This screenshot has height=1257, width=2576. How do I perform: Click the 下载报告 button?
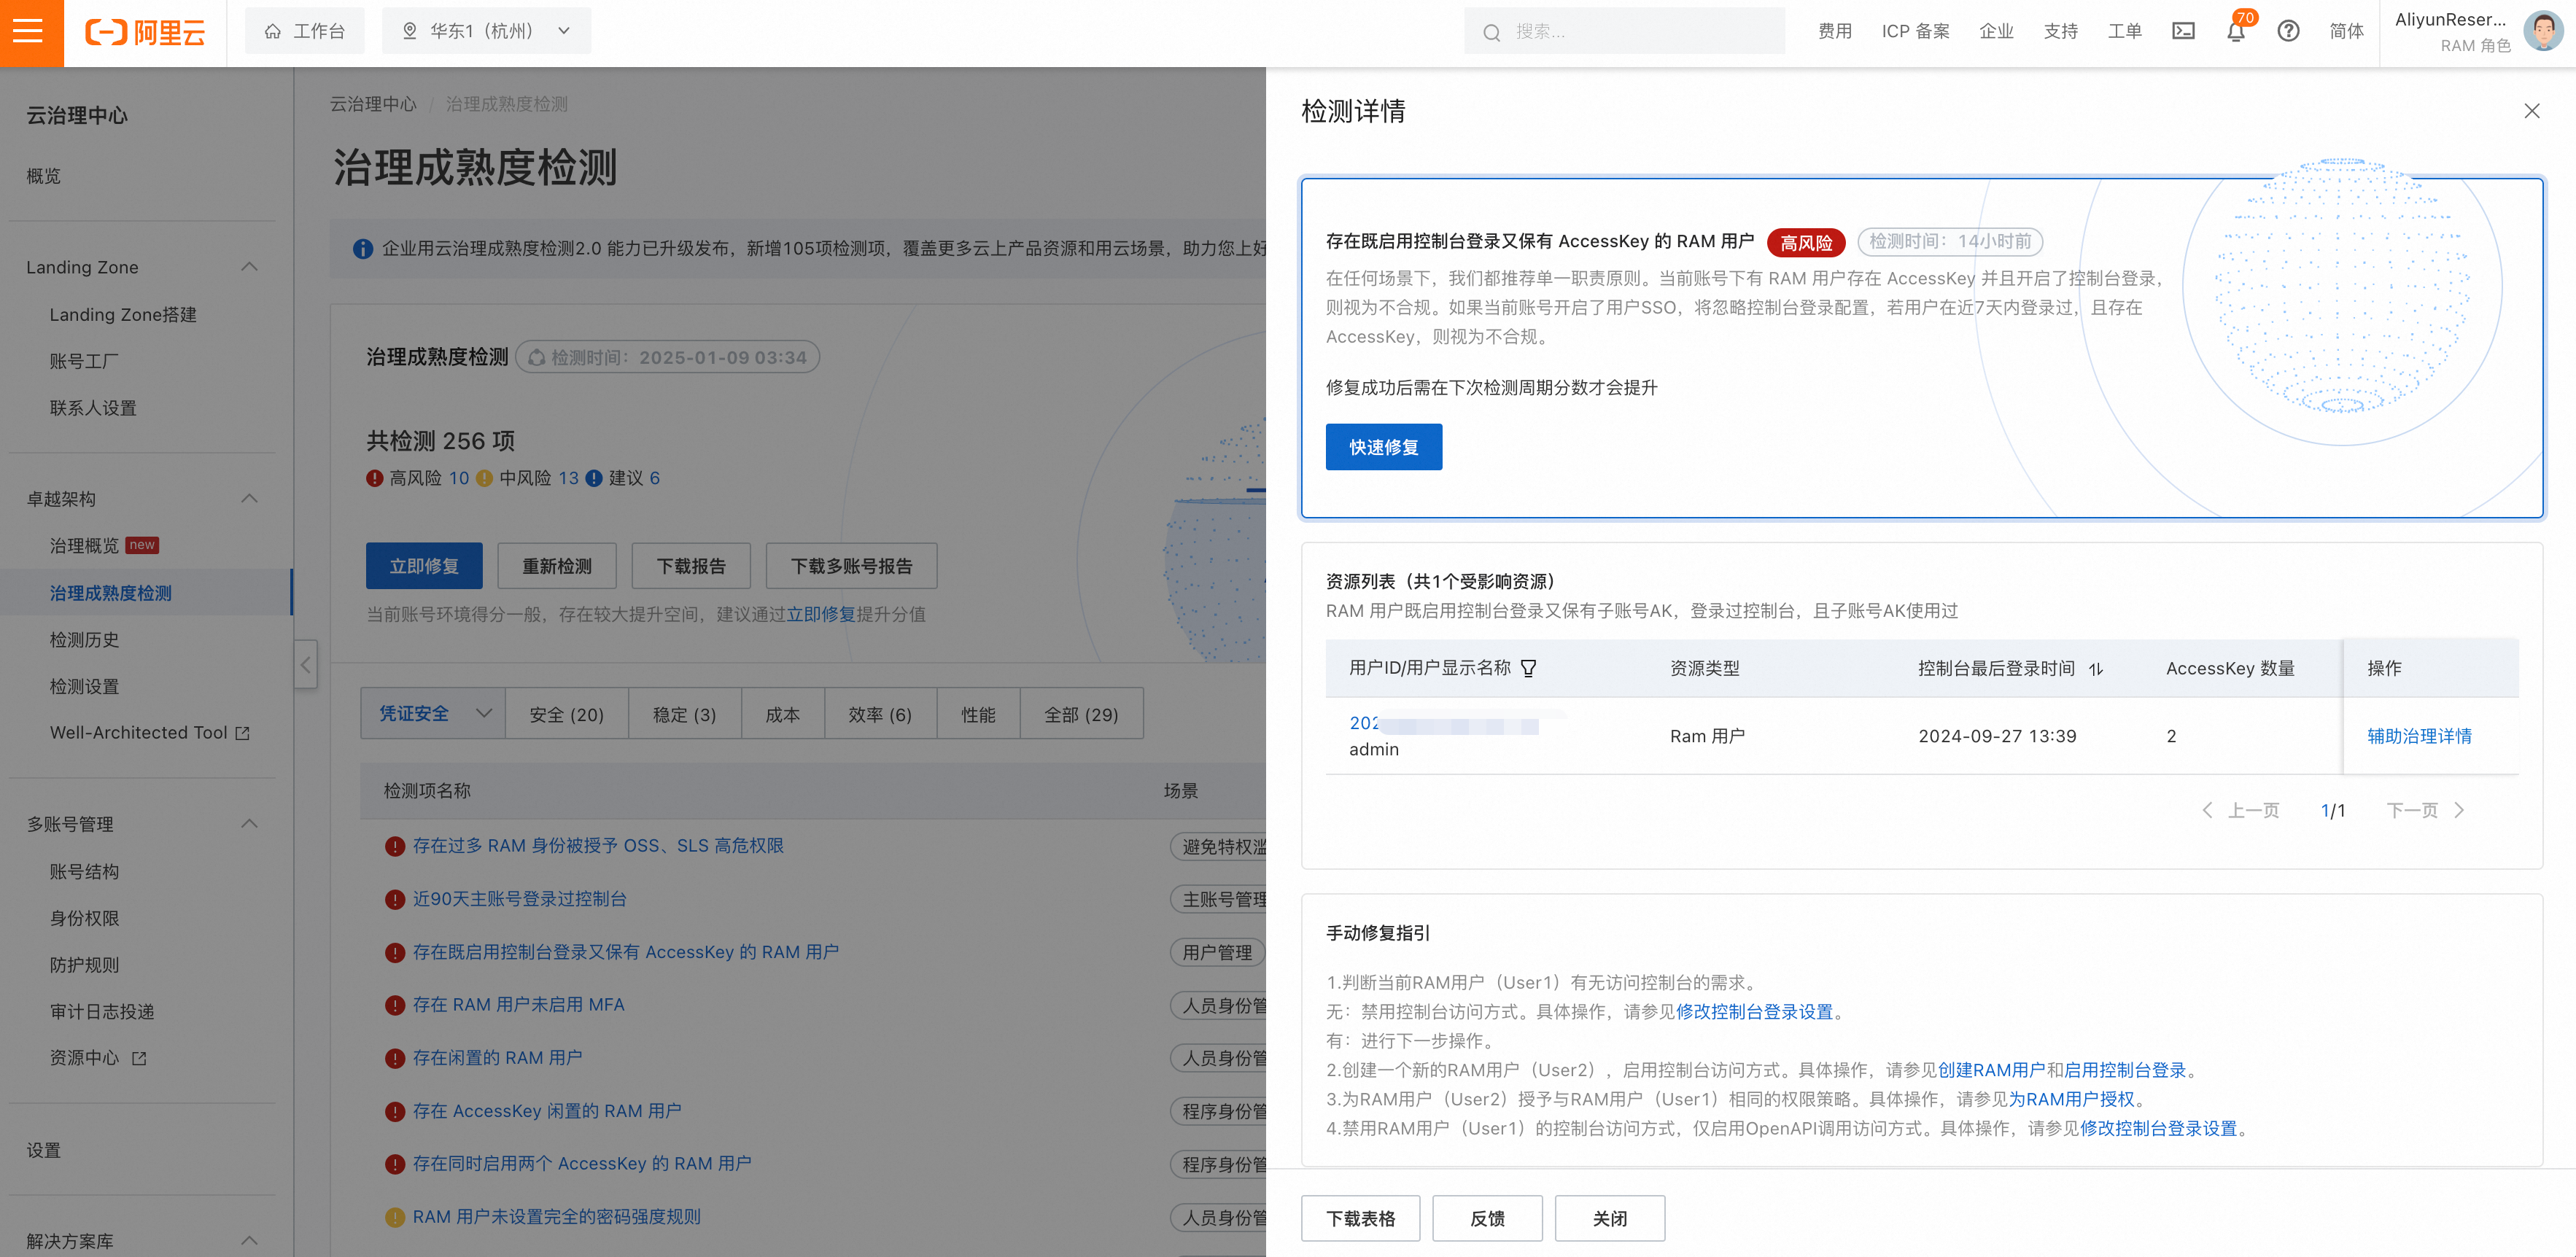(x=691, y=566)
